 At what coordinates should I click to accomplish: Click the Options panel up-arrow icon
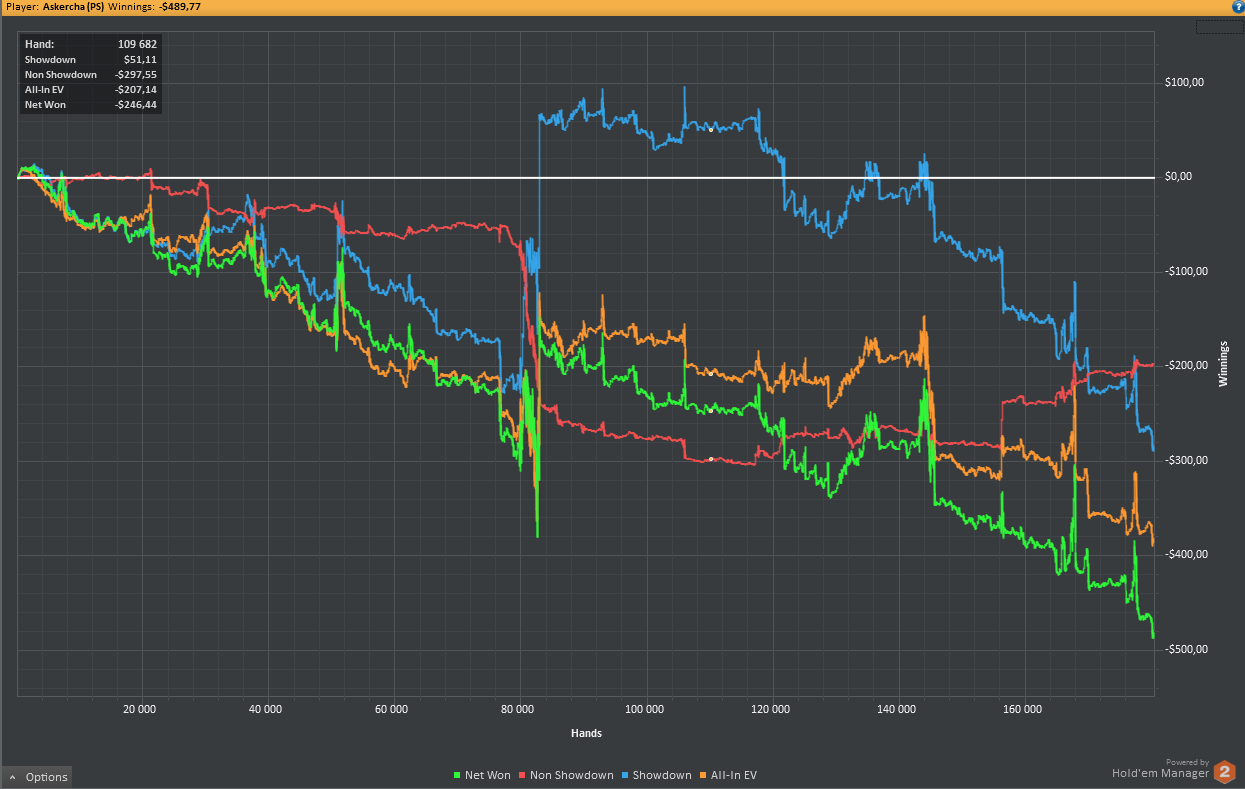click(12, 777)
